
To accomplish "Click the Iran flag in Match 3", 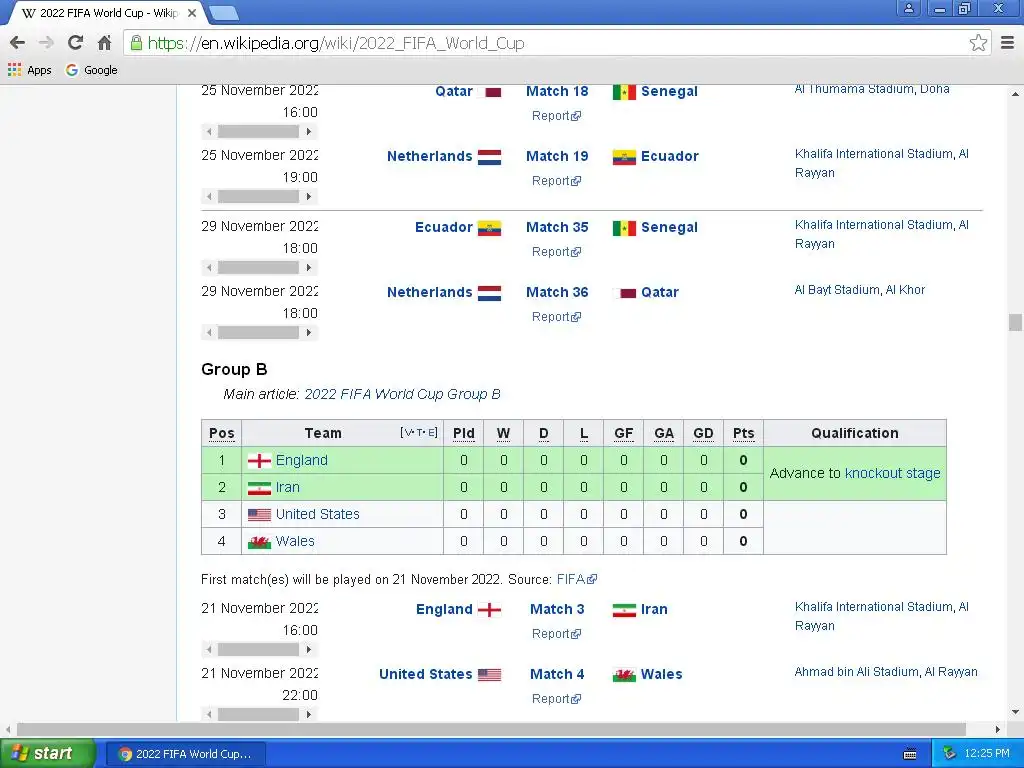I will click(x=624, y=610).
